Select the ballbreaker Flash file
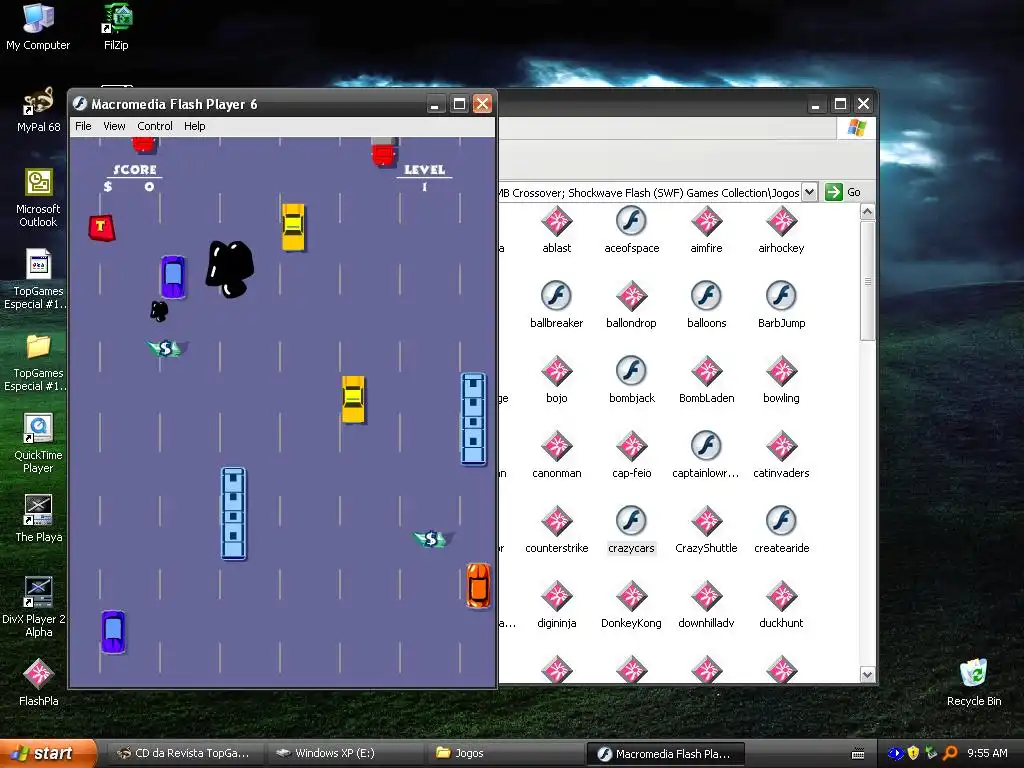 (x=556, y=296)
